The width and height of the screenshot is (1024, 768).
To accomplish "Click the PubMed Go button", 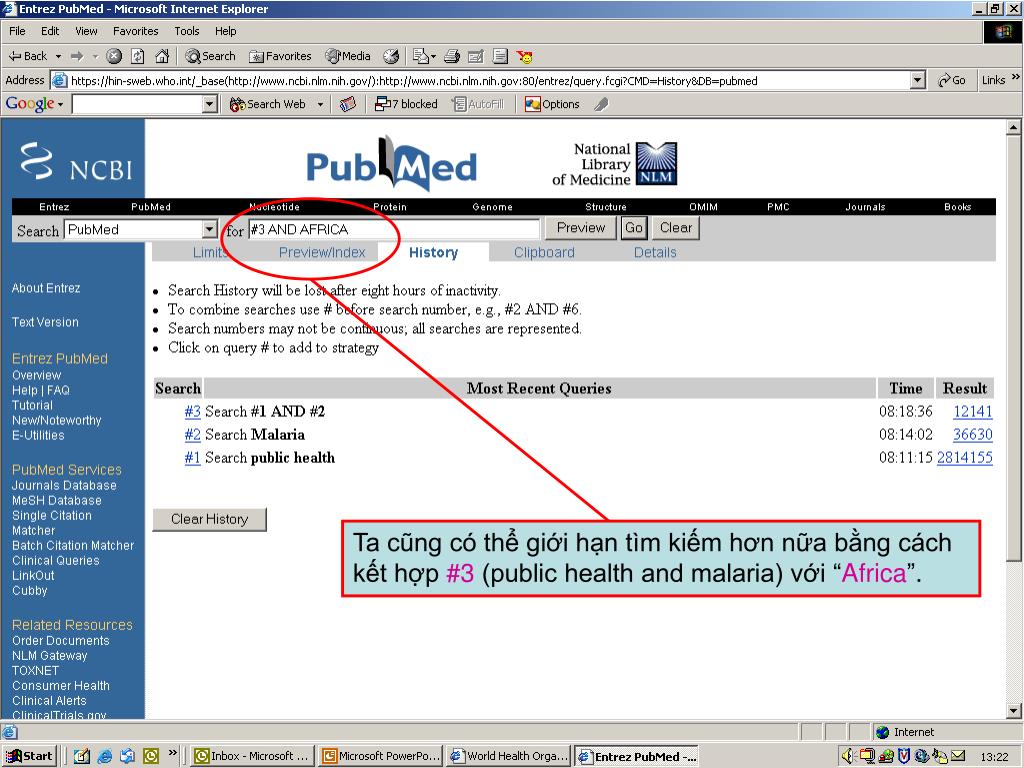I will tap(633, 228).
